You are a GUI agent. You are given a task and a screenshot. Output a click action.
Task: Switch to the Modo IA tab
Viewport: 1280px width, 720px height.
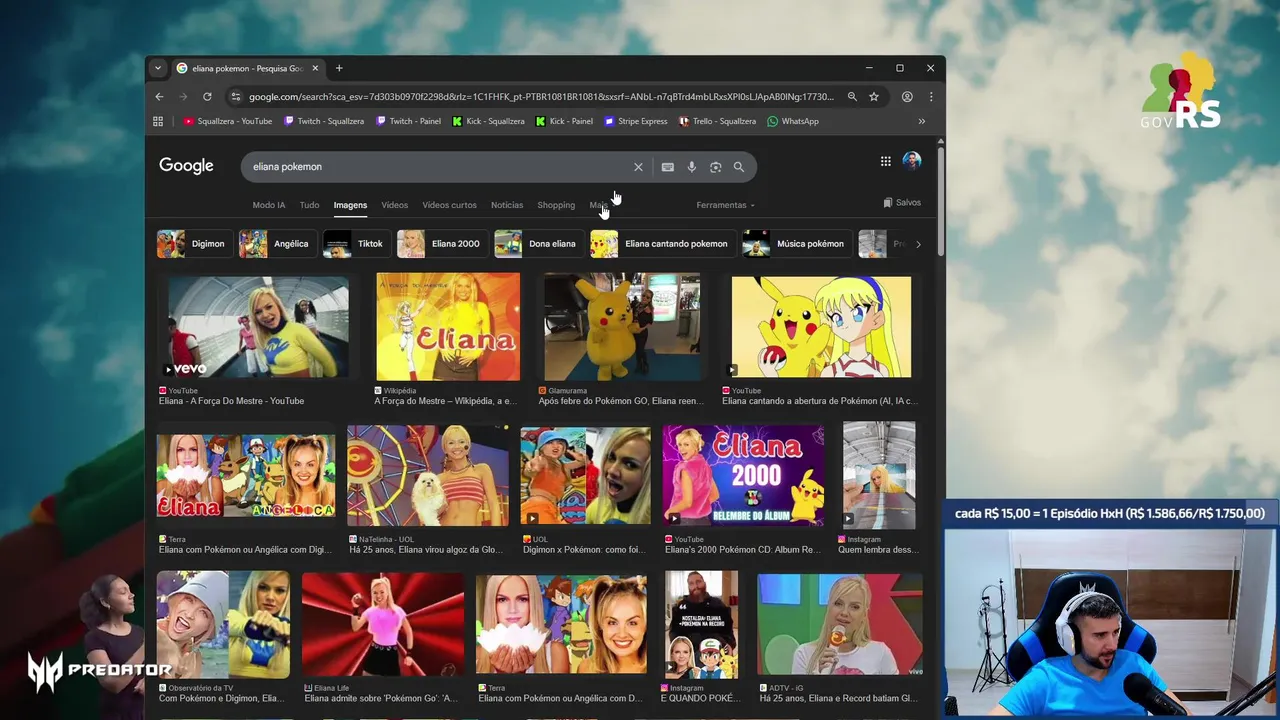269,205
